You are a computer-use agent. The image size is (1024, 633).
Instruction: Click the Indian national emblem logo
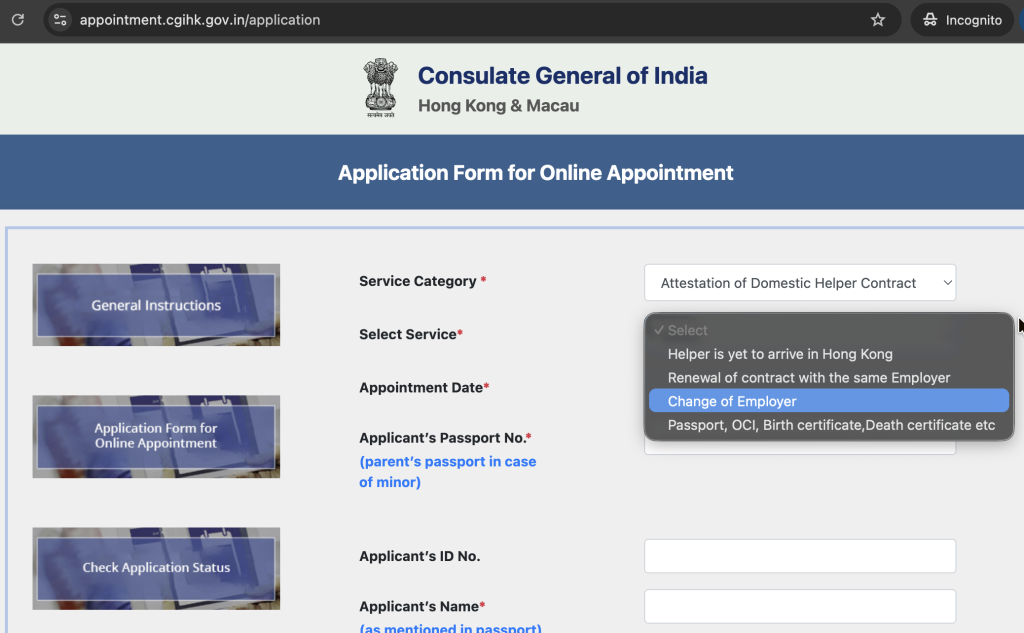click(x=380, y=88)
